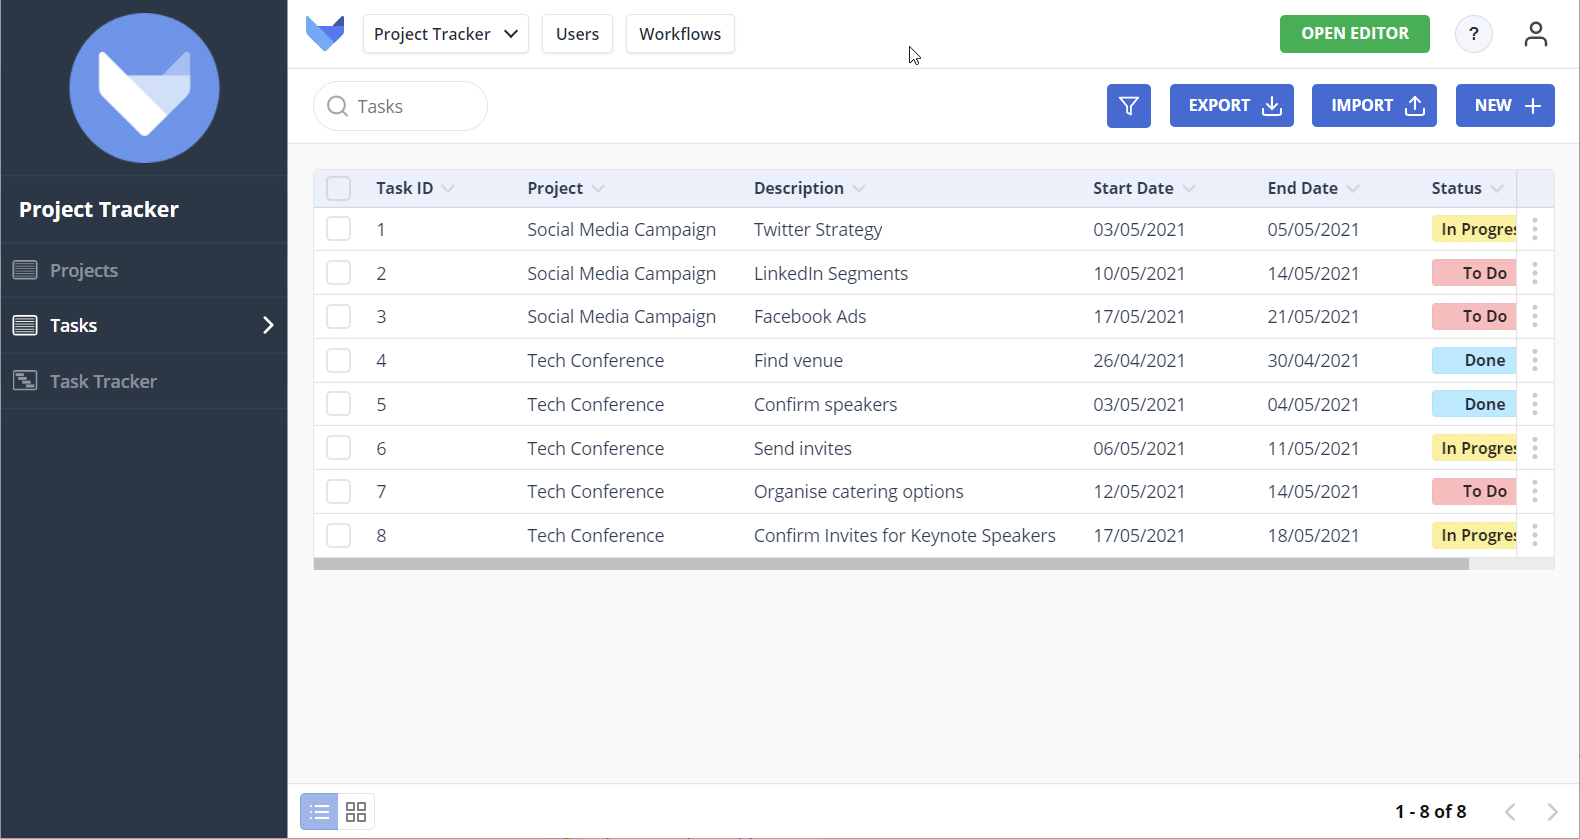Check the box for Facebook Ads task
1580x839 pixels.
pyautogui.click(x=339, y=316)
